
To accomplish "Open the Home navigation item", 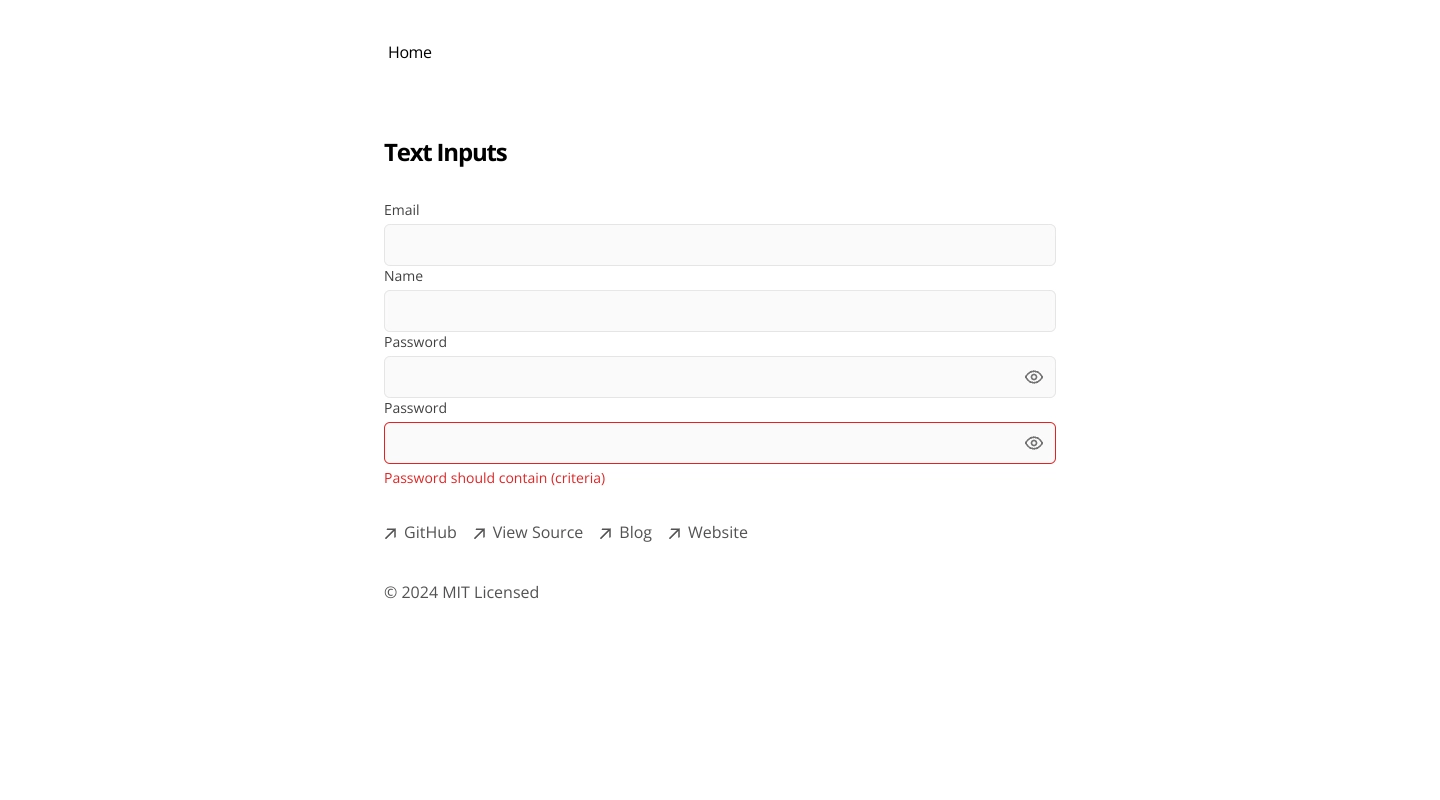I will tap(410, 52).
